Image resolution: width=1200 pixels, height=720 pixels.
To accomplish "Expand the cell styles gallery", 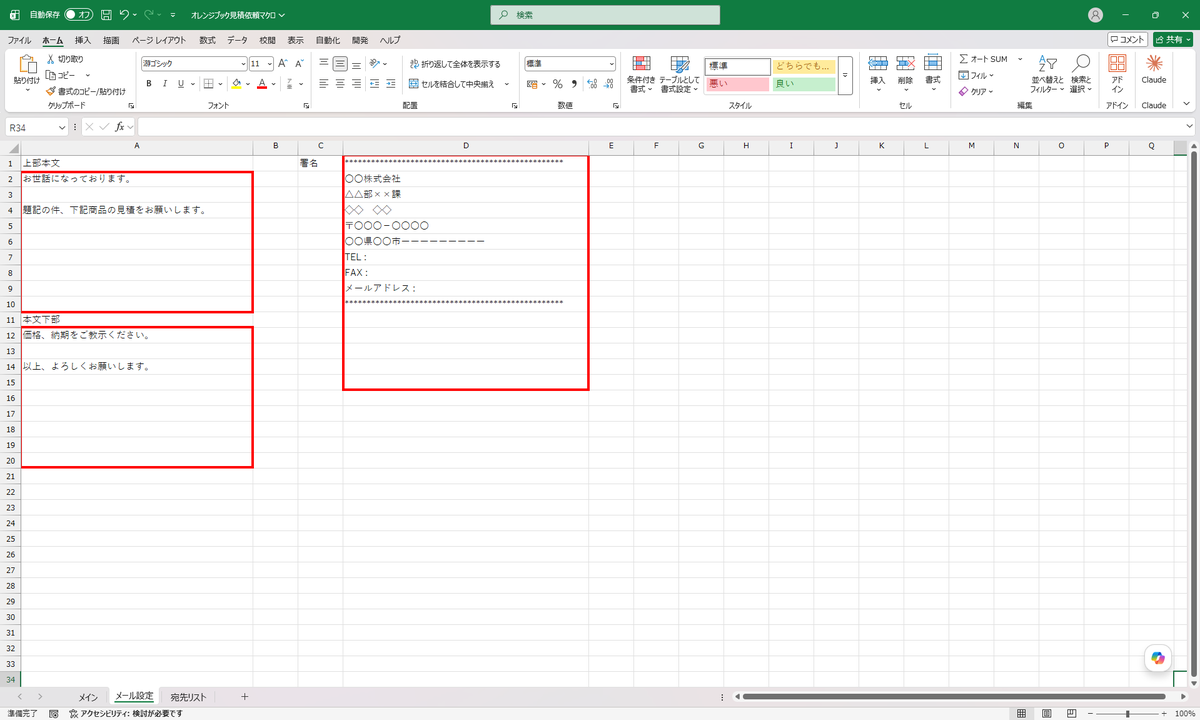I will (844, 75).
